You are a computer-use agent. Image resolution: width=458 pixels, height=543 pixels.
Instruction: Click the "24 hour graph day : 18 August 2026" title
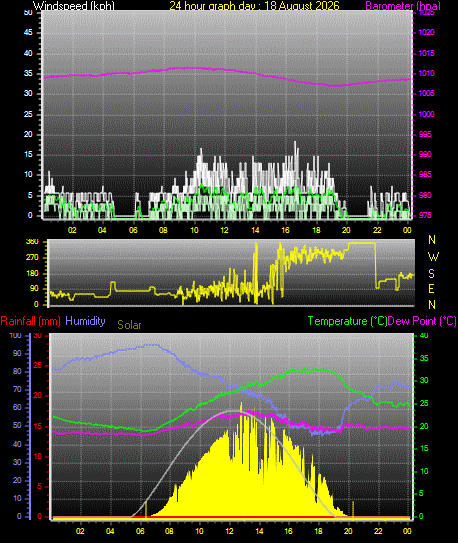(254, 6)
